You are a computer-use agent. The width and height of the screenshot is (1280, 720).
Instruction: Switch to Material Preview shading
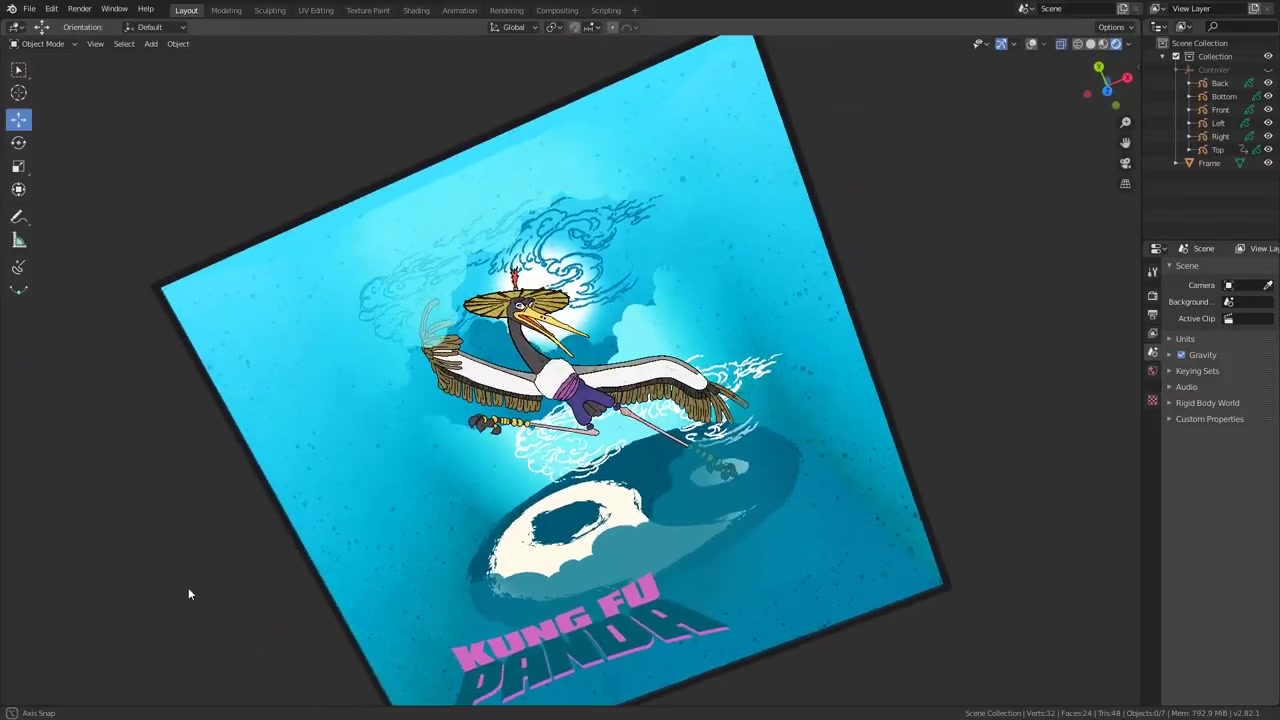pyautogui.click(x=1103, y=44)
